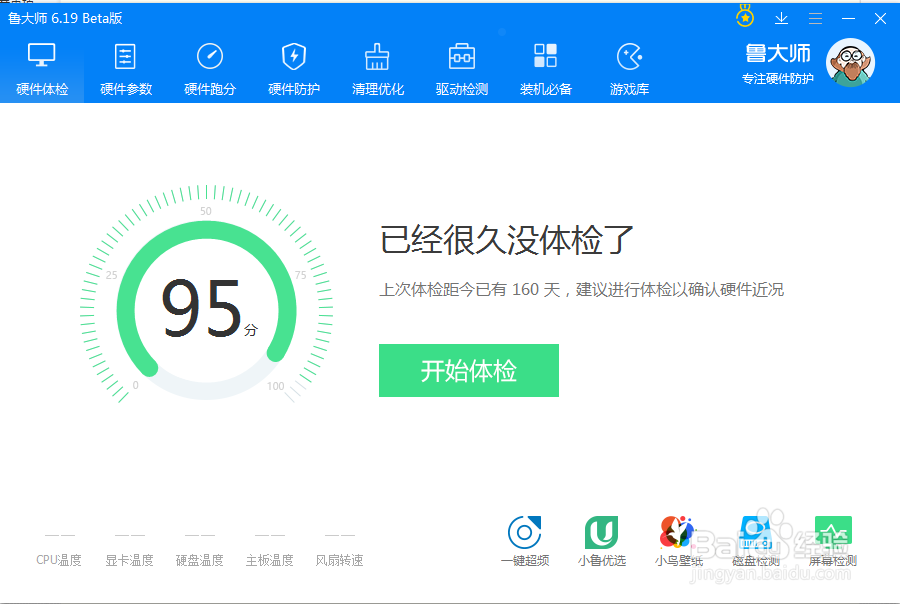900x604 pixels.
Task: Open 小鸟壁纸 wallpaper tool
Action: 678,541
